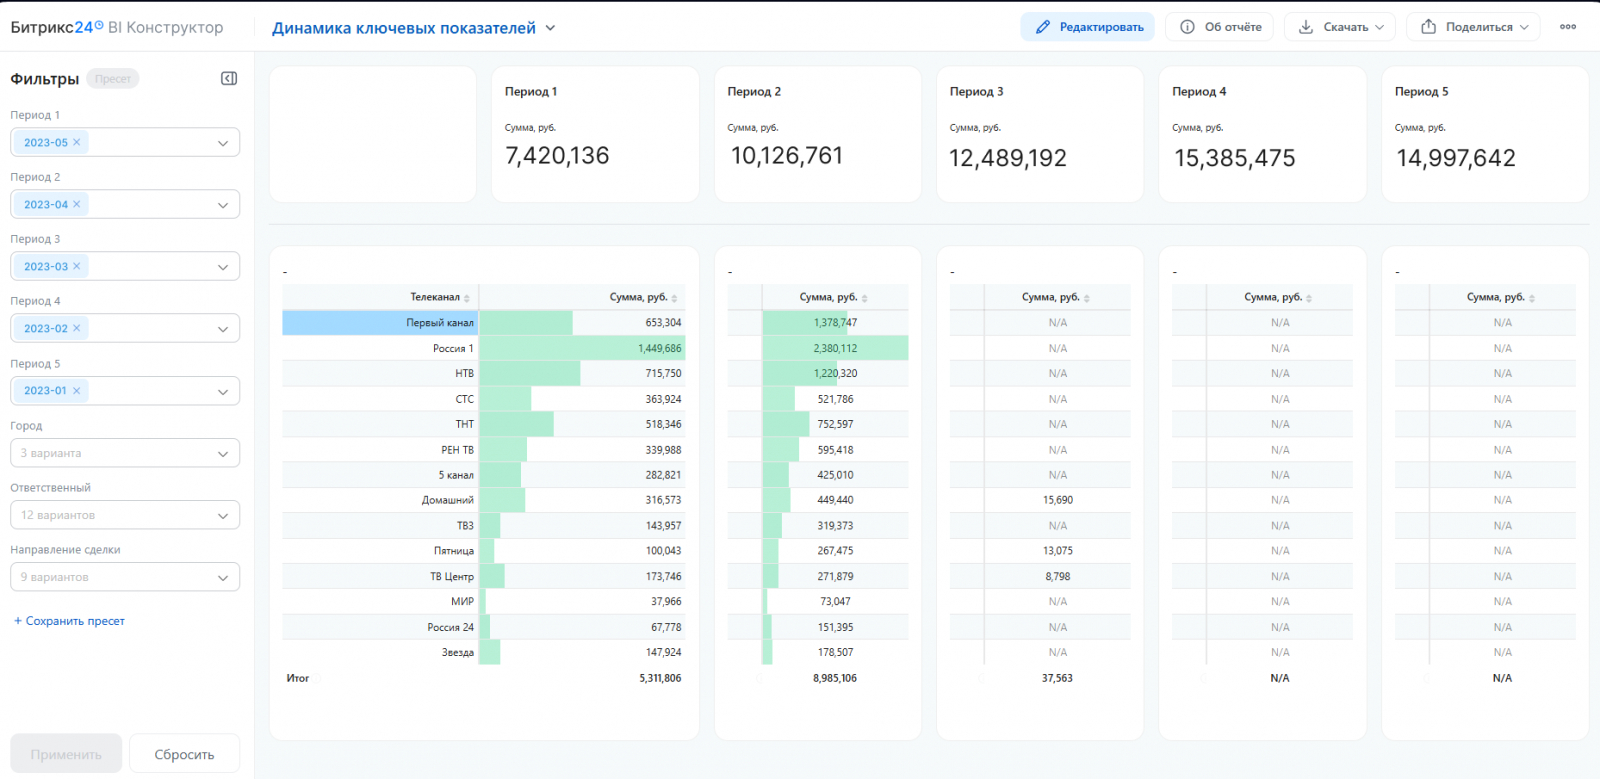Click the pencil Редактировать button

[x=1087, y=27]
